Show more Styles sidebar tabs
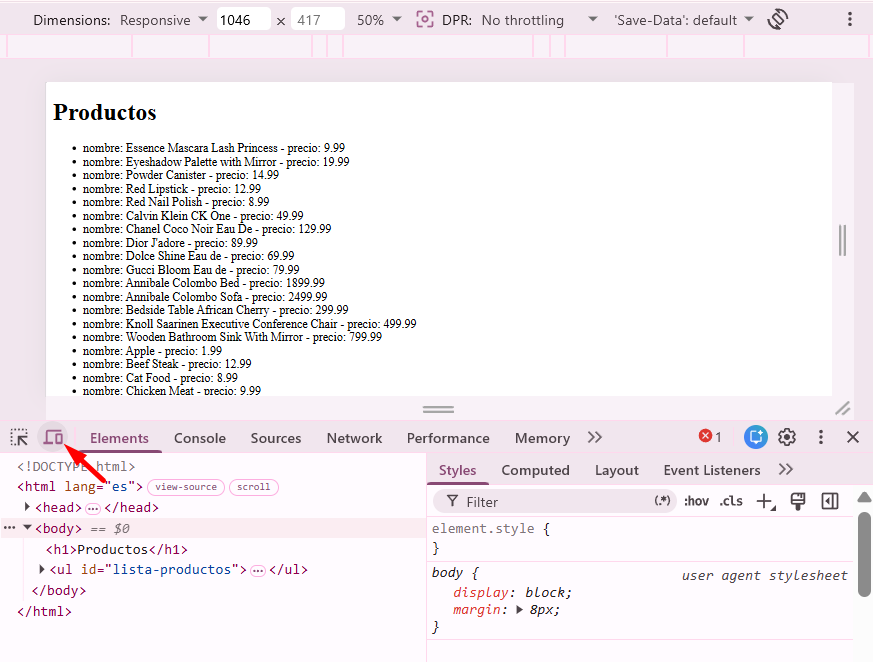This screenshot has height=662, width=873. 786,469
